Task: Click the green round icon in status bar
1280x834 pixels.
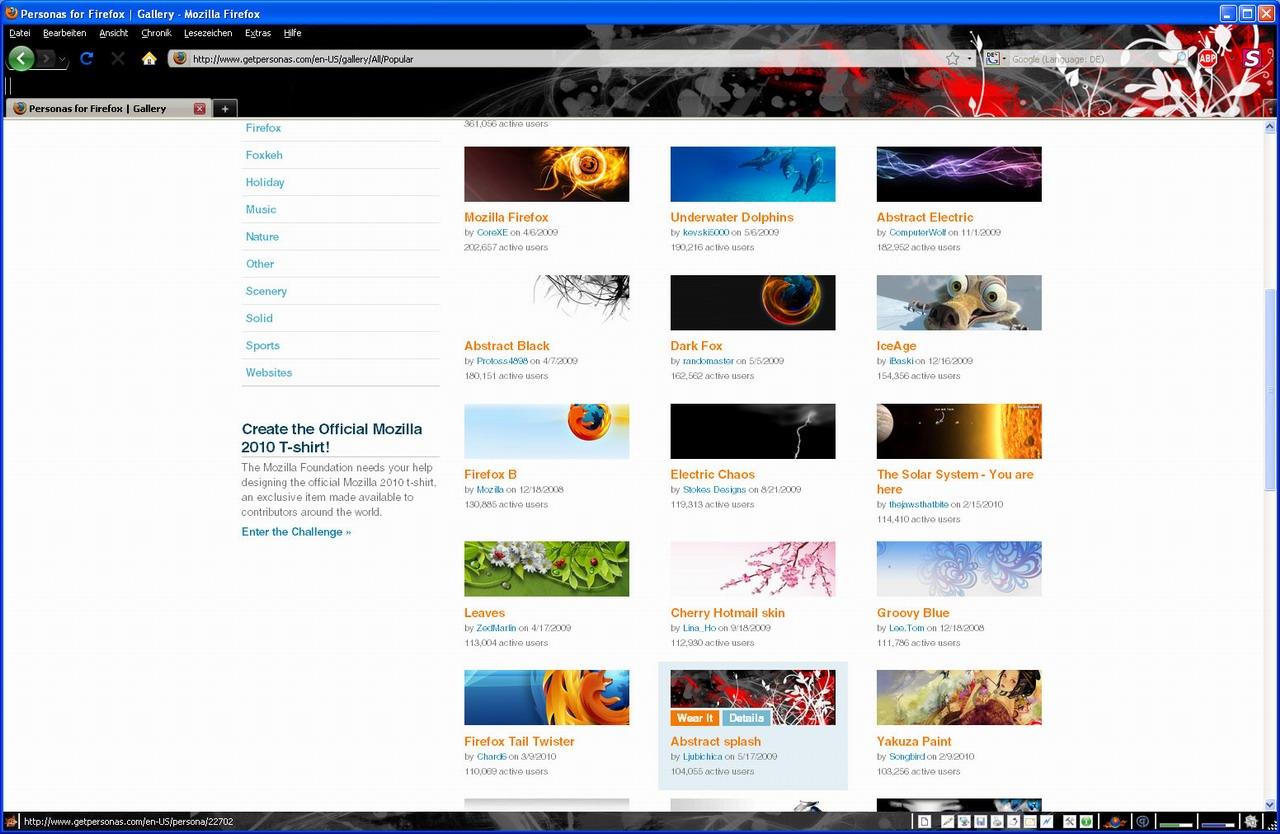Action: (x=1086, y=822)
